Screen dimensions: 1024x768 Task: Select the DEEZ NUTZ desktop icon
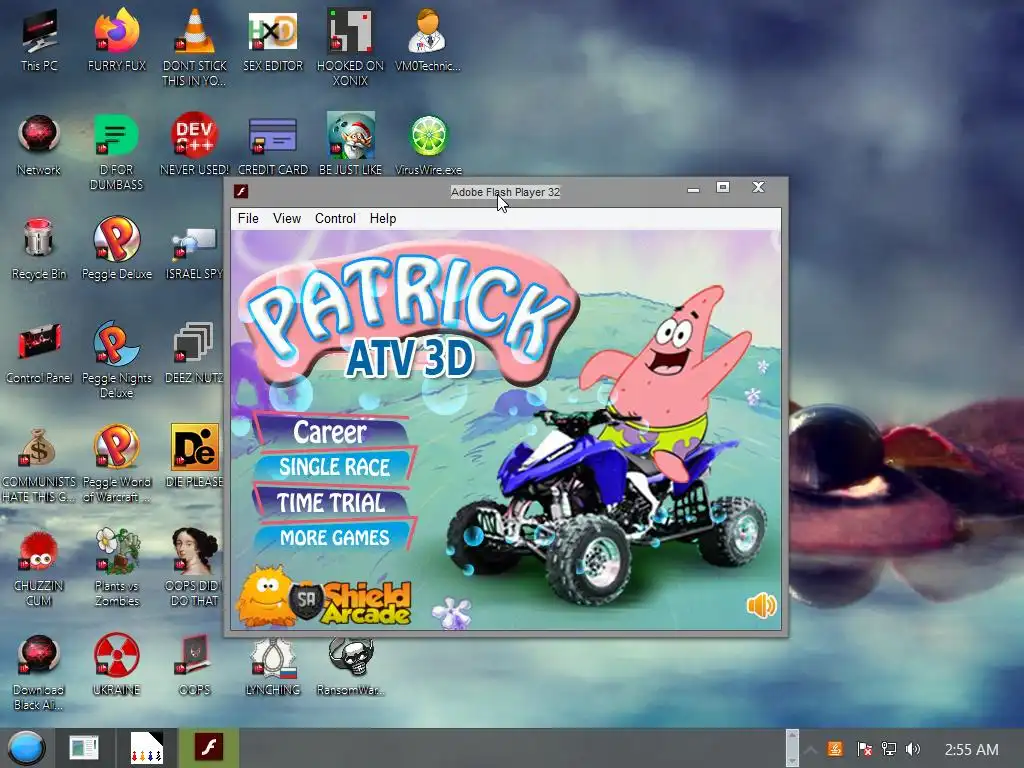pyautogui.click(x=194, y=353)
